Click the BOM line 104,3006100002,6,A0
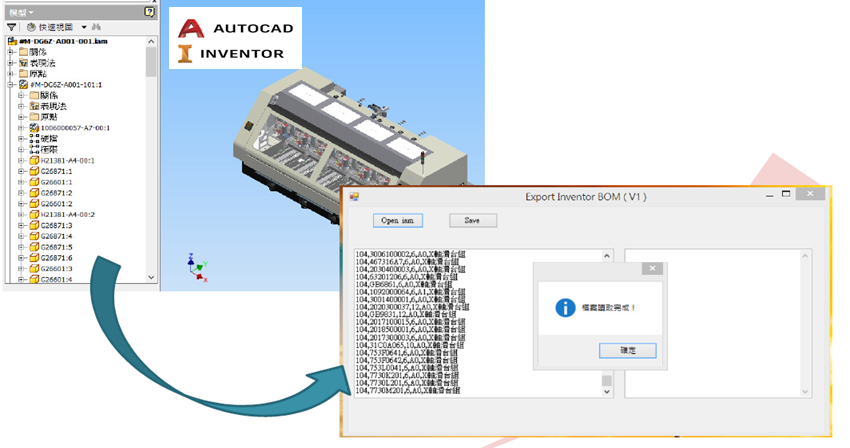The height and width of the screenshot is (448, 850). tap(410, 254)
